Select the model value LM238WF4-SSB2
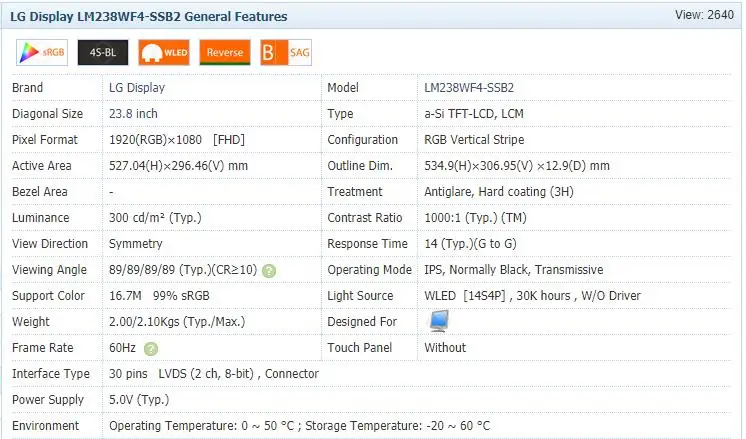This screenshot has height=439, width=746. 469,88
